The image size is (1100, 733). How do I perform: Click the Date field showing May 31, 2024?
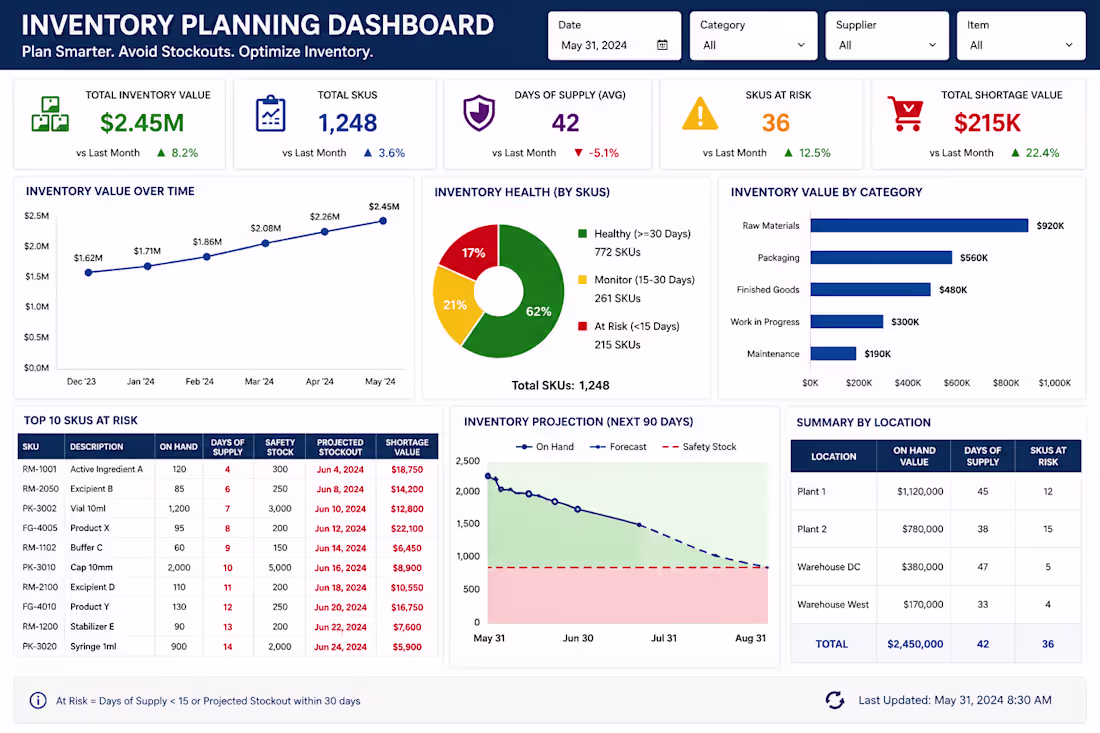(614, 36)
